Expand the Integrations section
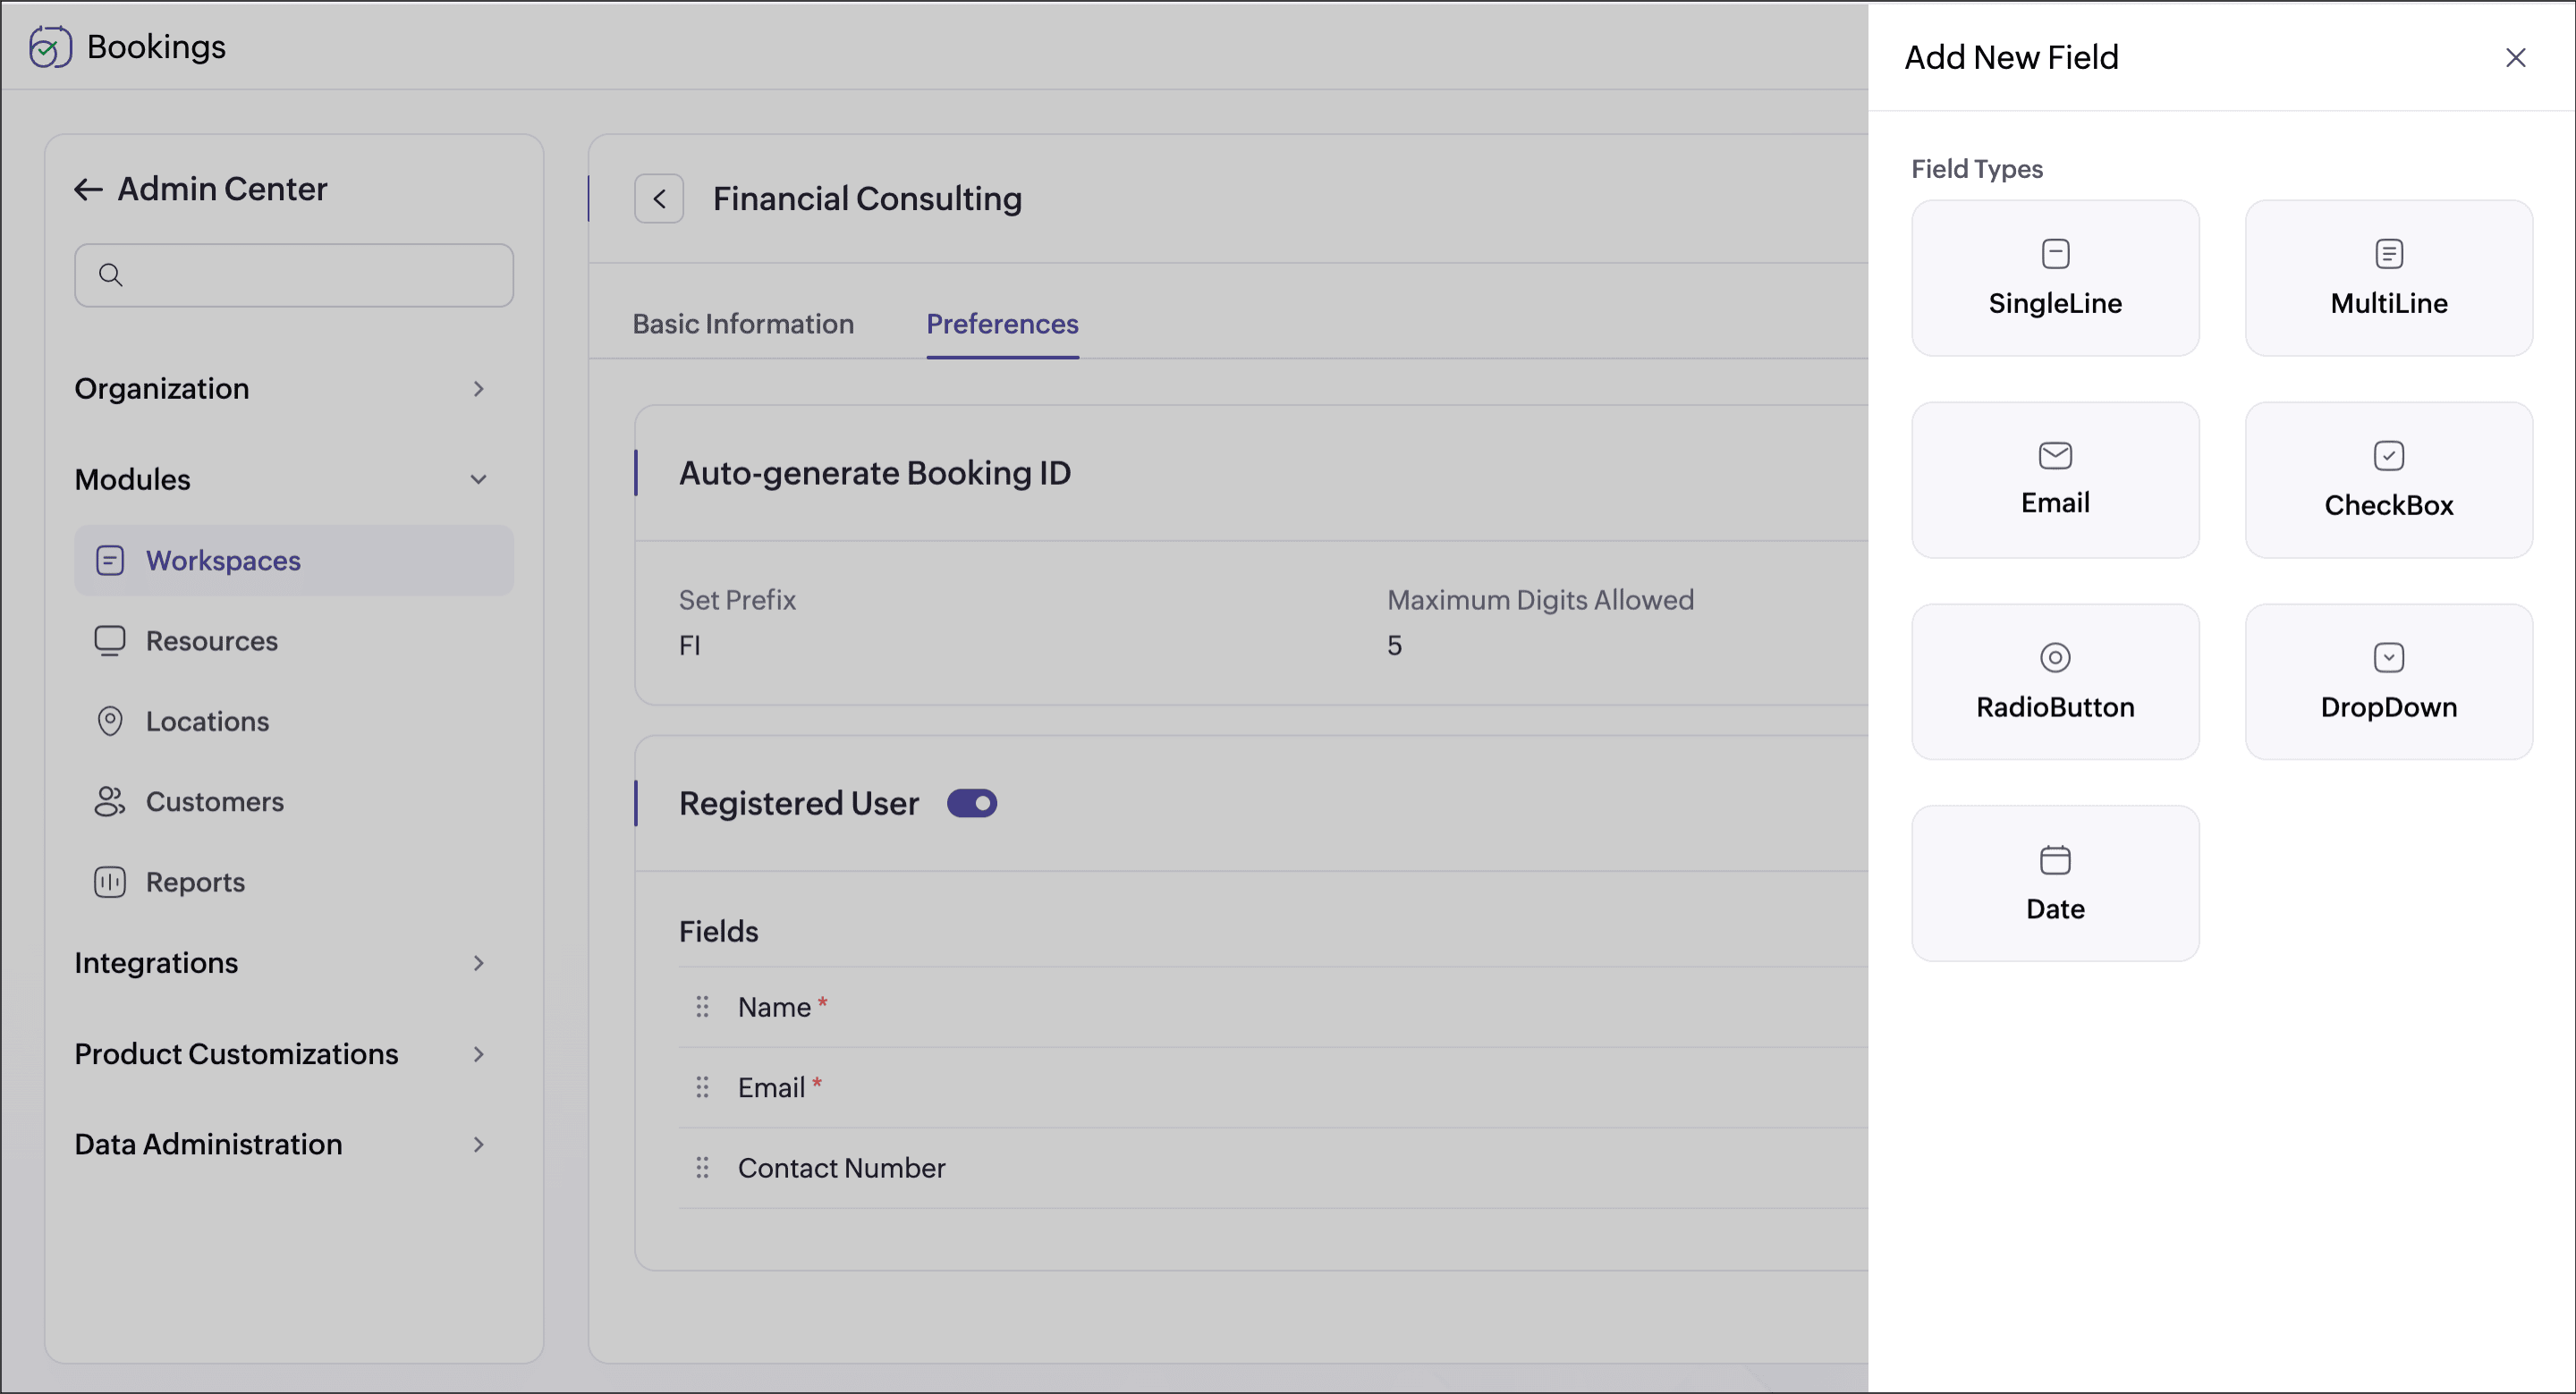Viewport: 2576px width, 1394px height. tap(478, 963)
